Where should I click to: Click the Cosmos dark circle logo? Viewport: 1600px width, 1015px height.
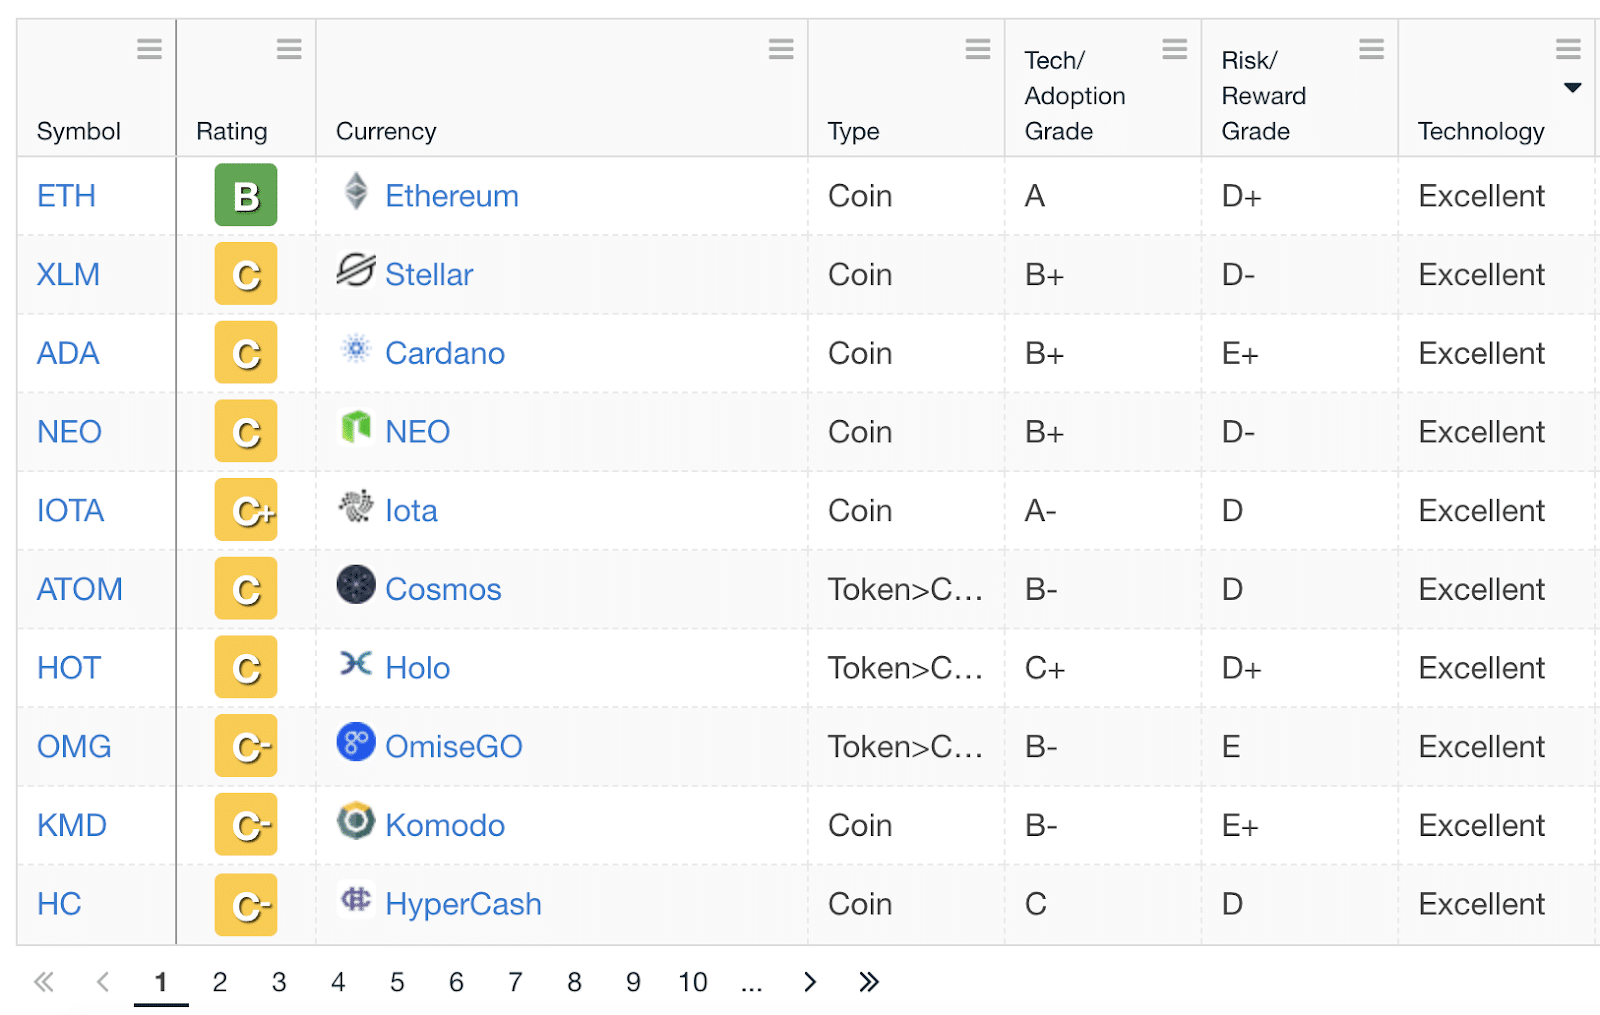coord(356,585)
